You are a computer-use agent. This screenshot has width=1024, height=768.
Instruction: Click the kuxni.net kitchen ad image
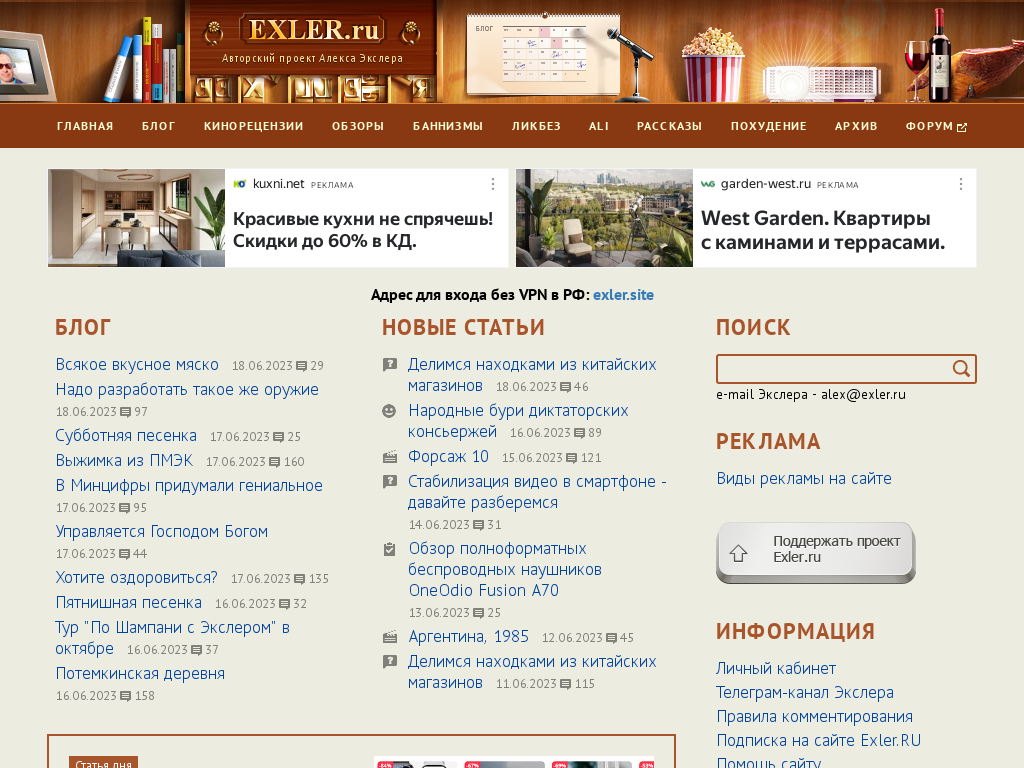136,218
